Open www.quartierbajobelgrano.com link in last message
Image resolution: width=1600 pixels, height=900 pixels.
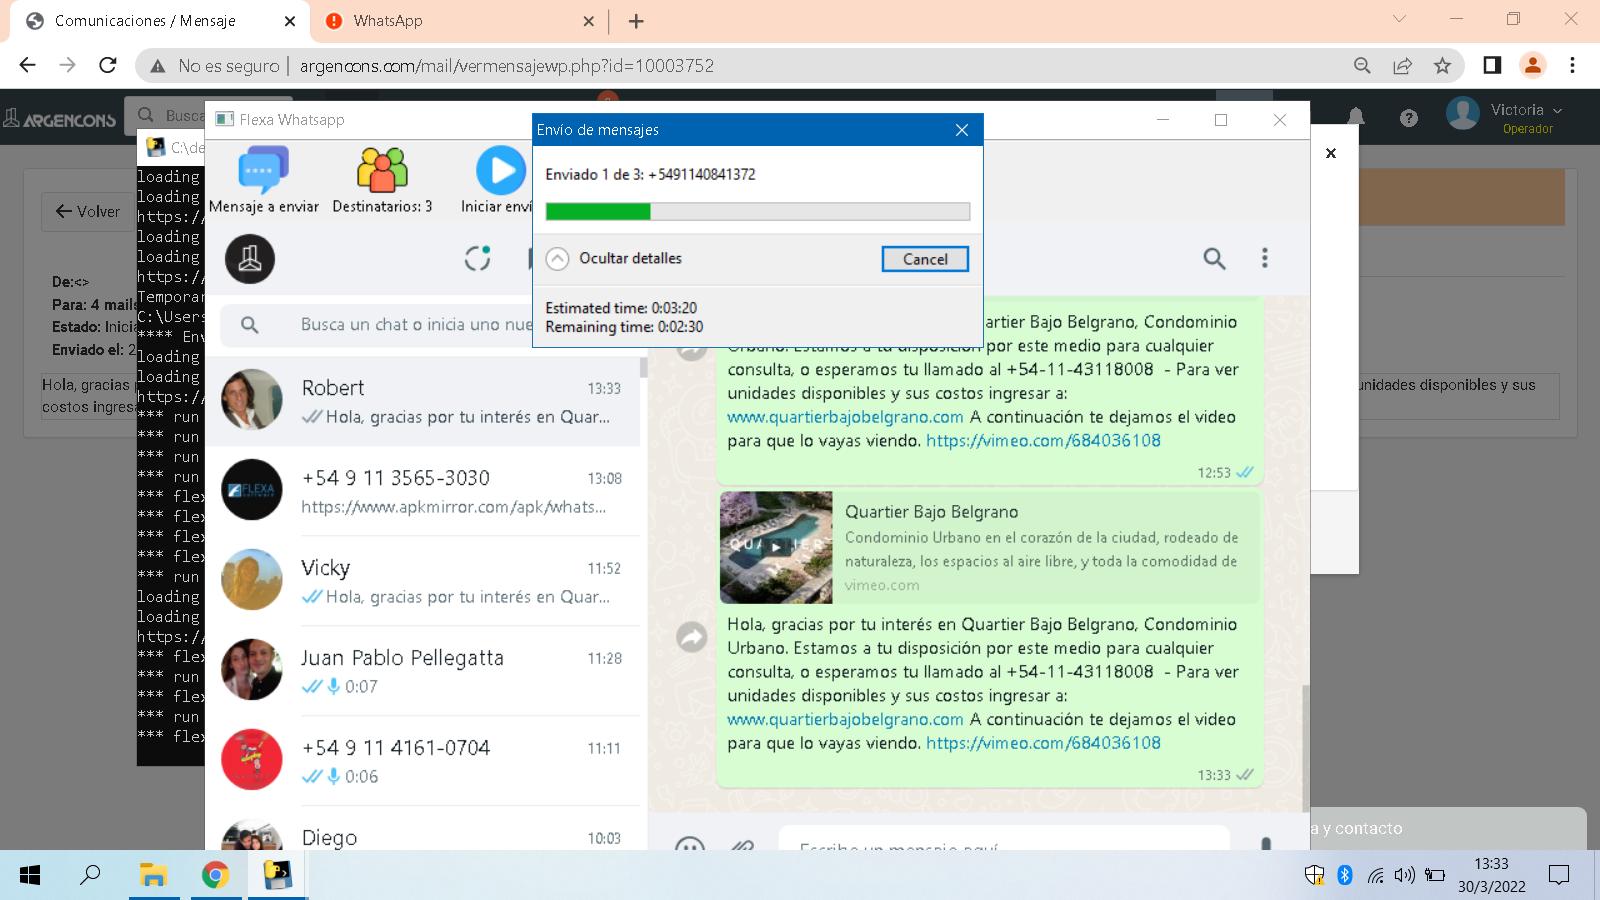click(845, 719)
